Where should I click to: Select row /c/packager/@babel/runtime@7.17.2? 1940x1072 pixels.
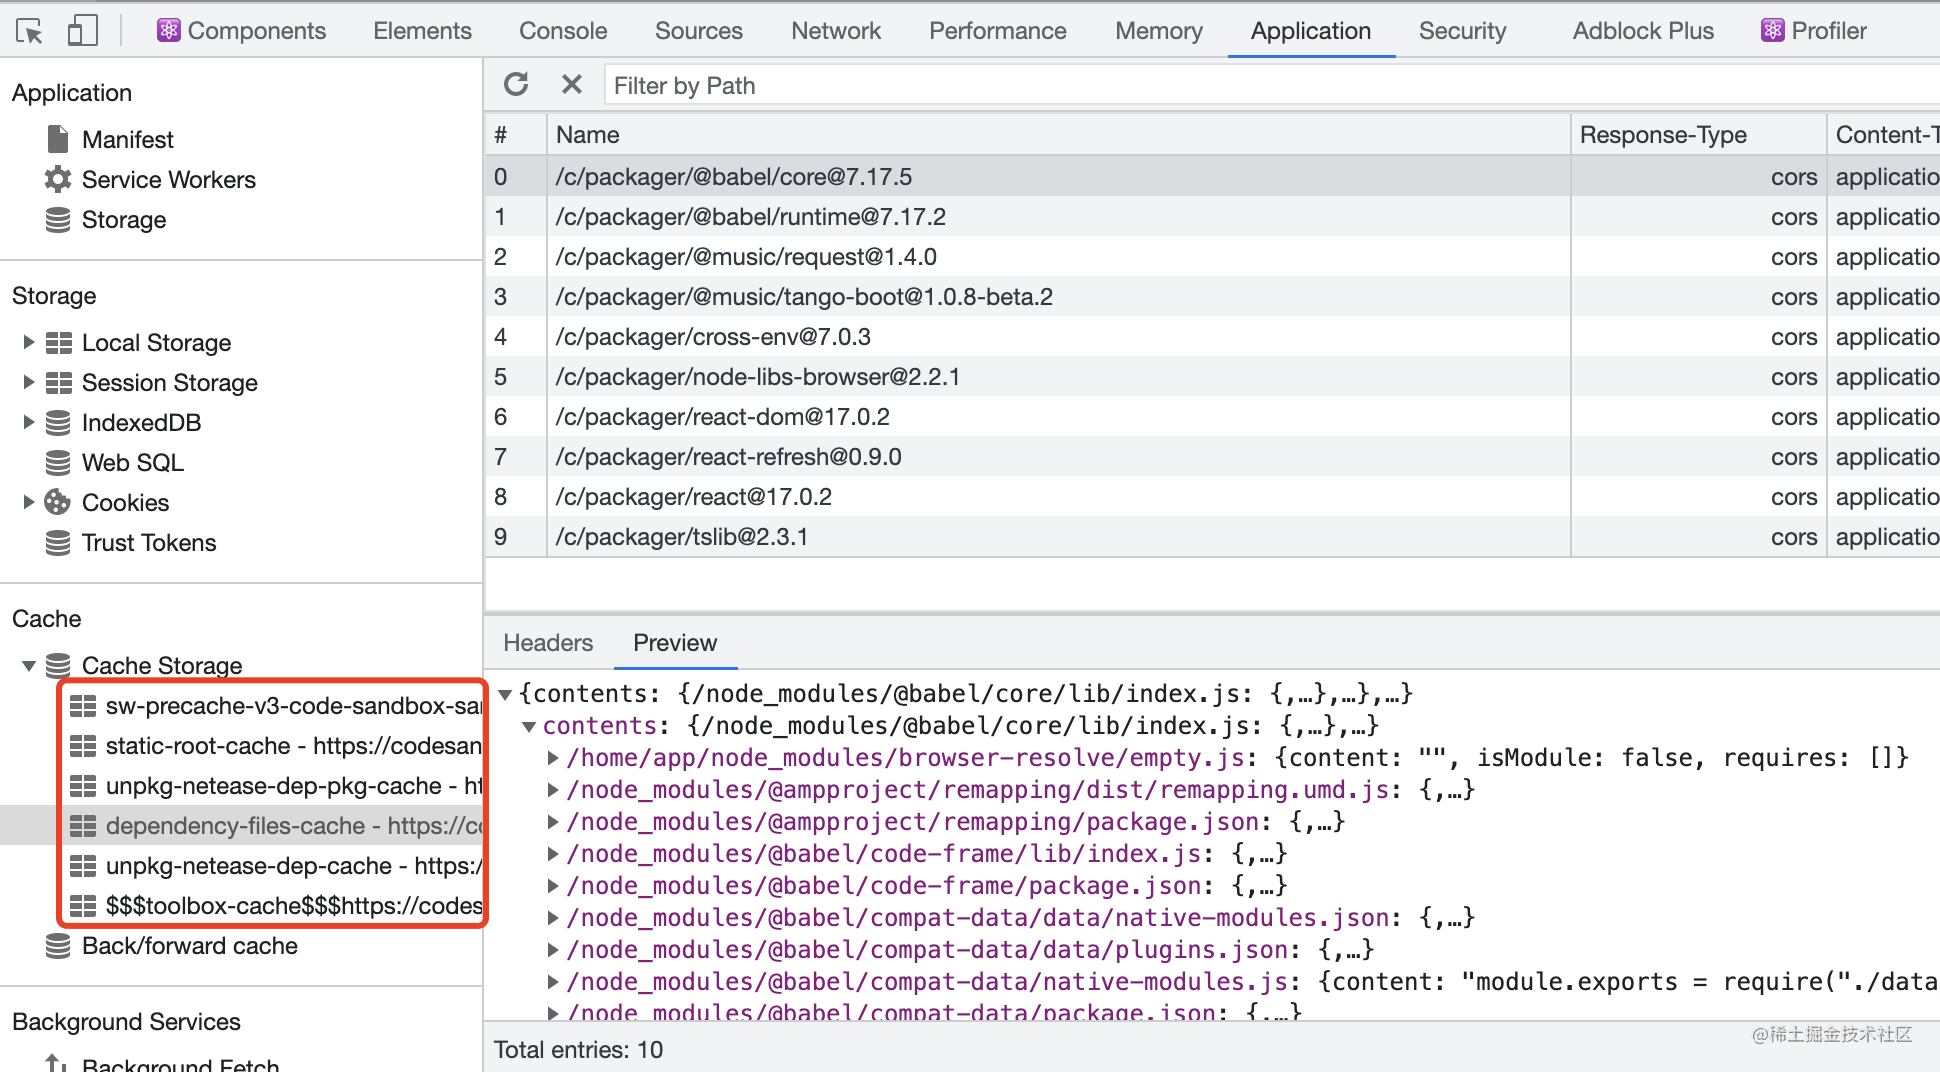pyautogui.click(x=1212, y=217)
